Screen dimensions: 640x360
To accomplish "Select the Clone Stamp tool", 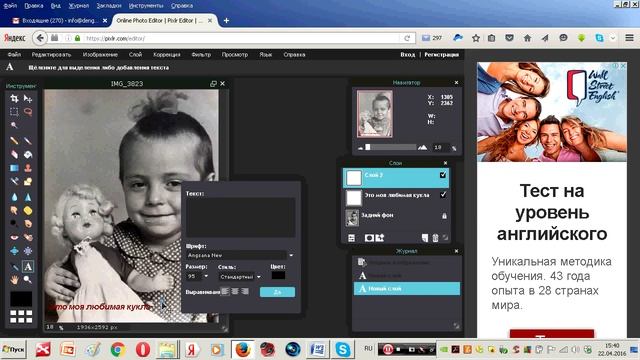I will (x=28, y=168).
